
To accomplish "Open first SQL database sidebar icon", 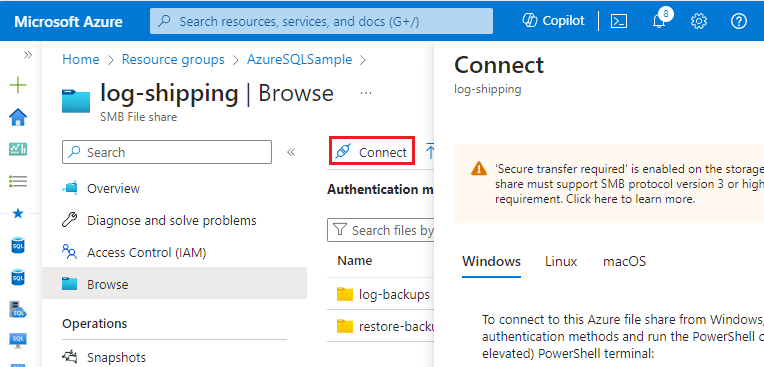I will (x=18, y=246).
